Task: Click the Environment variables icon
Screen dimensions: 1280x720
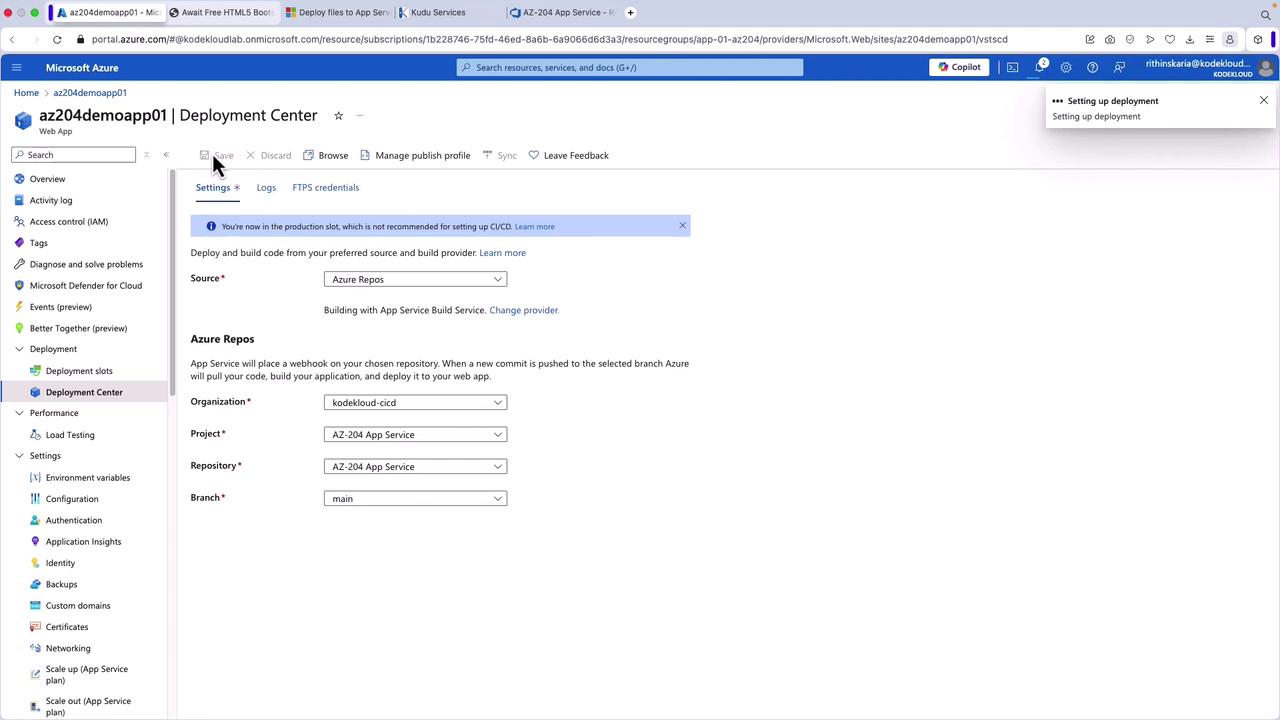Action: coord(35,478)
